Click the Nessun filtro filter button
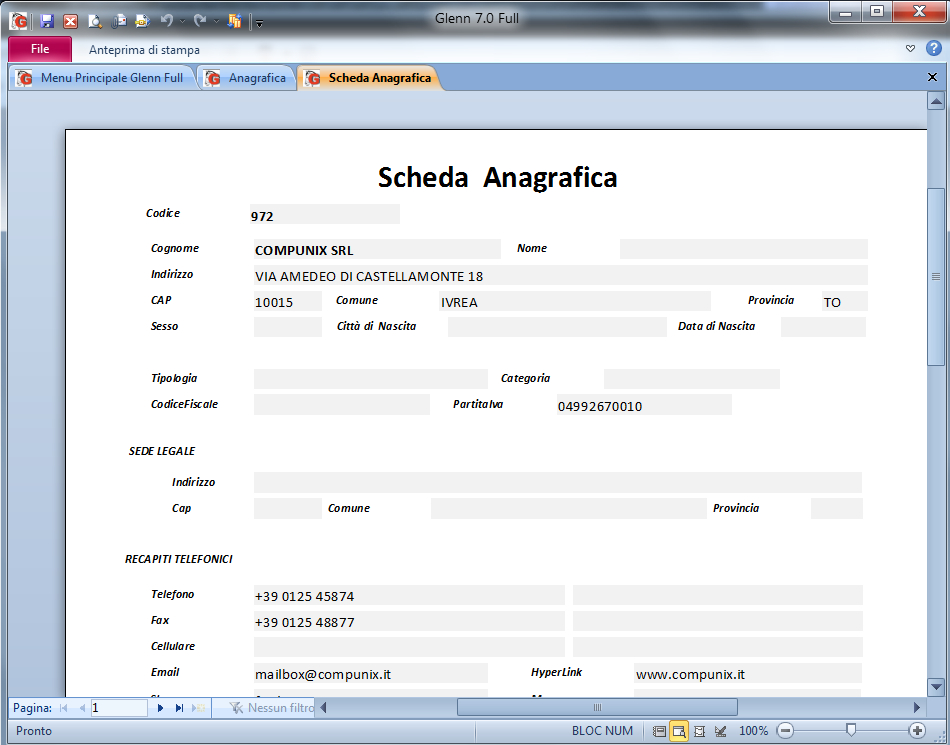The height and width of the screenshot is (745, 950). [x=271, y=707]
